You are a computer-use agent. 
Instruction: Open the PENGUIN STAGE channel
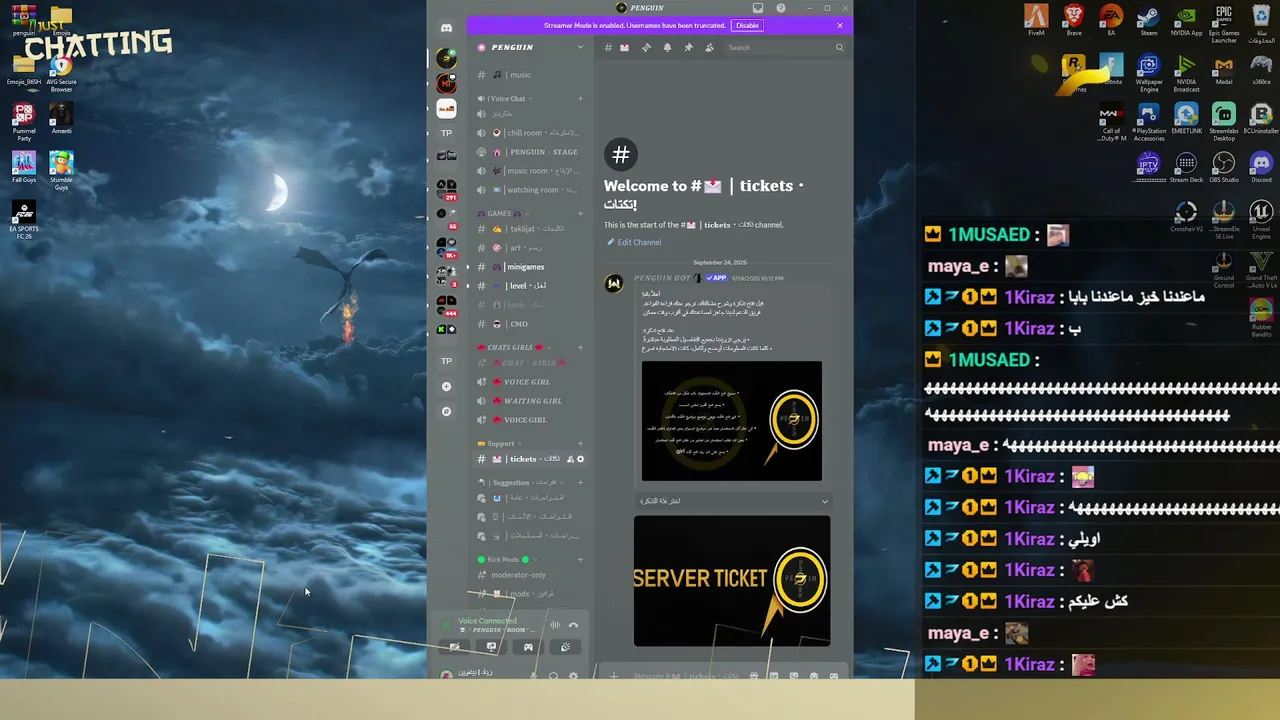(x=530, y=152)
